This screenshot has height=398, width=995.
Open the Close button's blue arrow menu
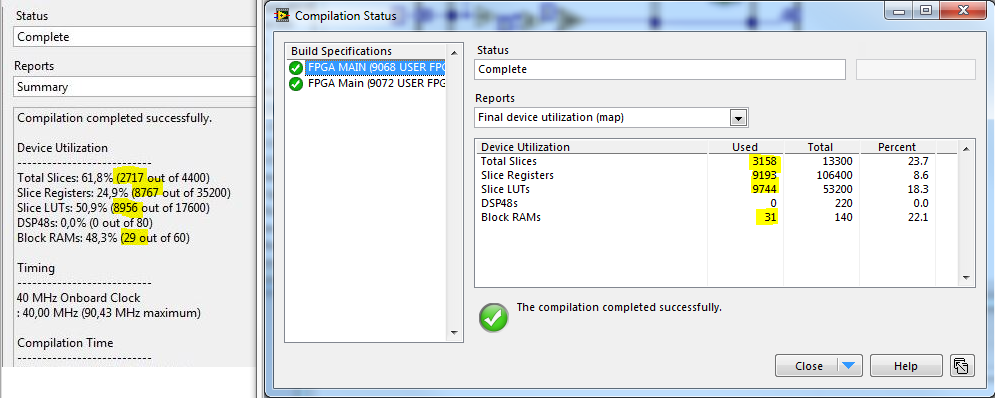click(848, 366)
